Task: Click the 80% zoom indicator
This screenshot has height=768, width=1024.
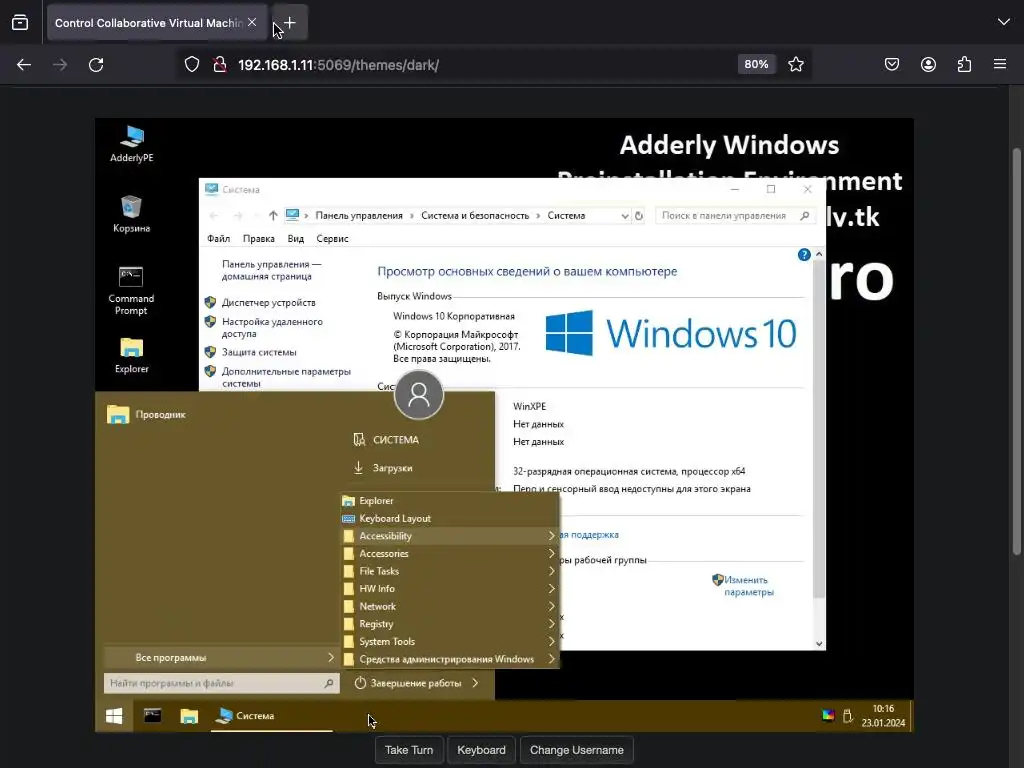Action: (x=756, y=65)
